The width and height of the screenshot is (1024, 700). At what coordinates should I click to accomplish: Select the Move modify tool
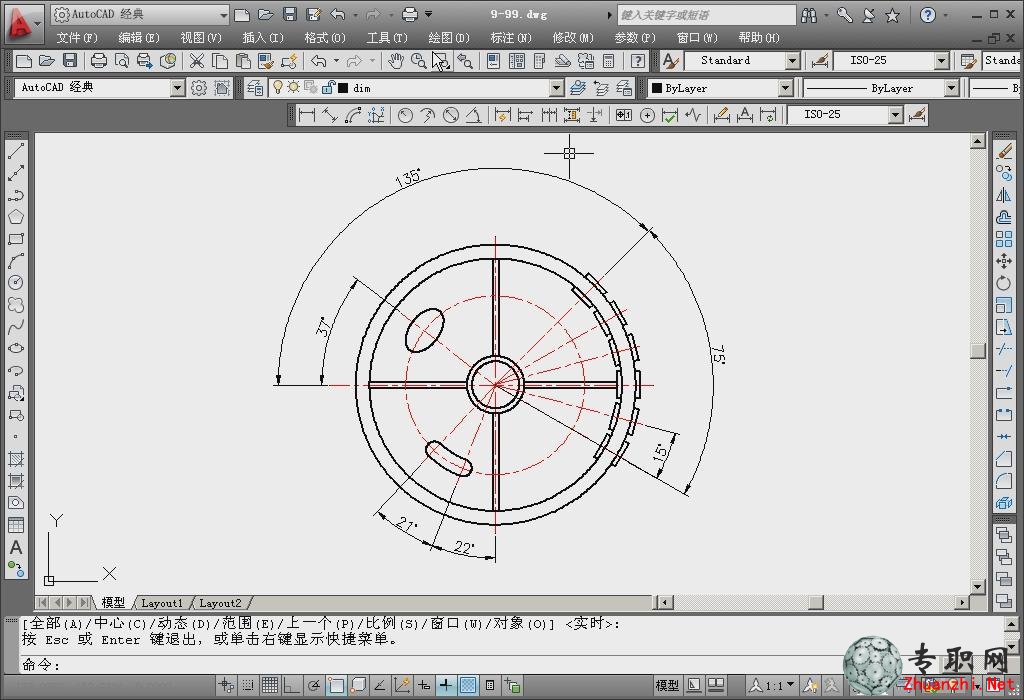(1004, 261)
